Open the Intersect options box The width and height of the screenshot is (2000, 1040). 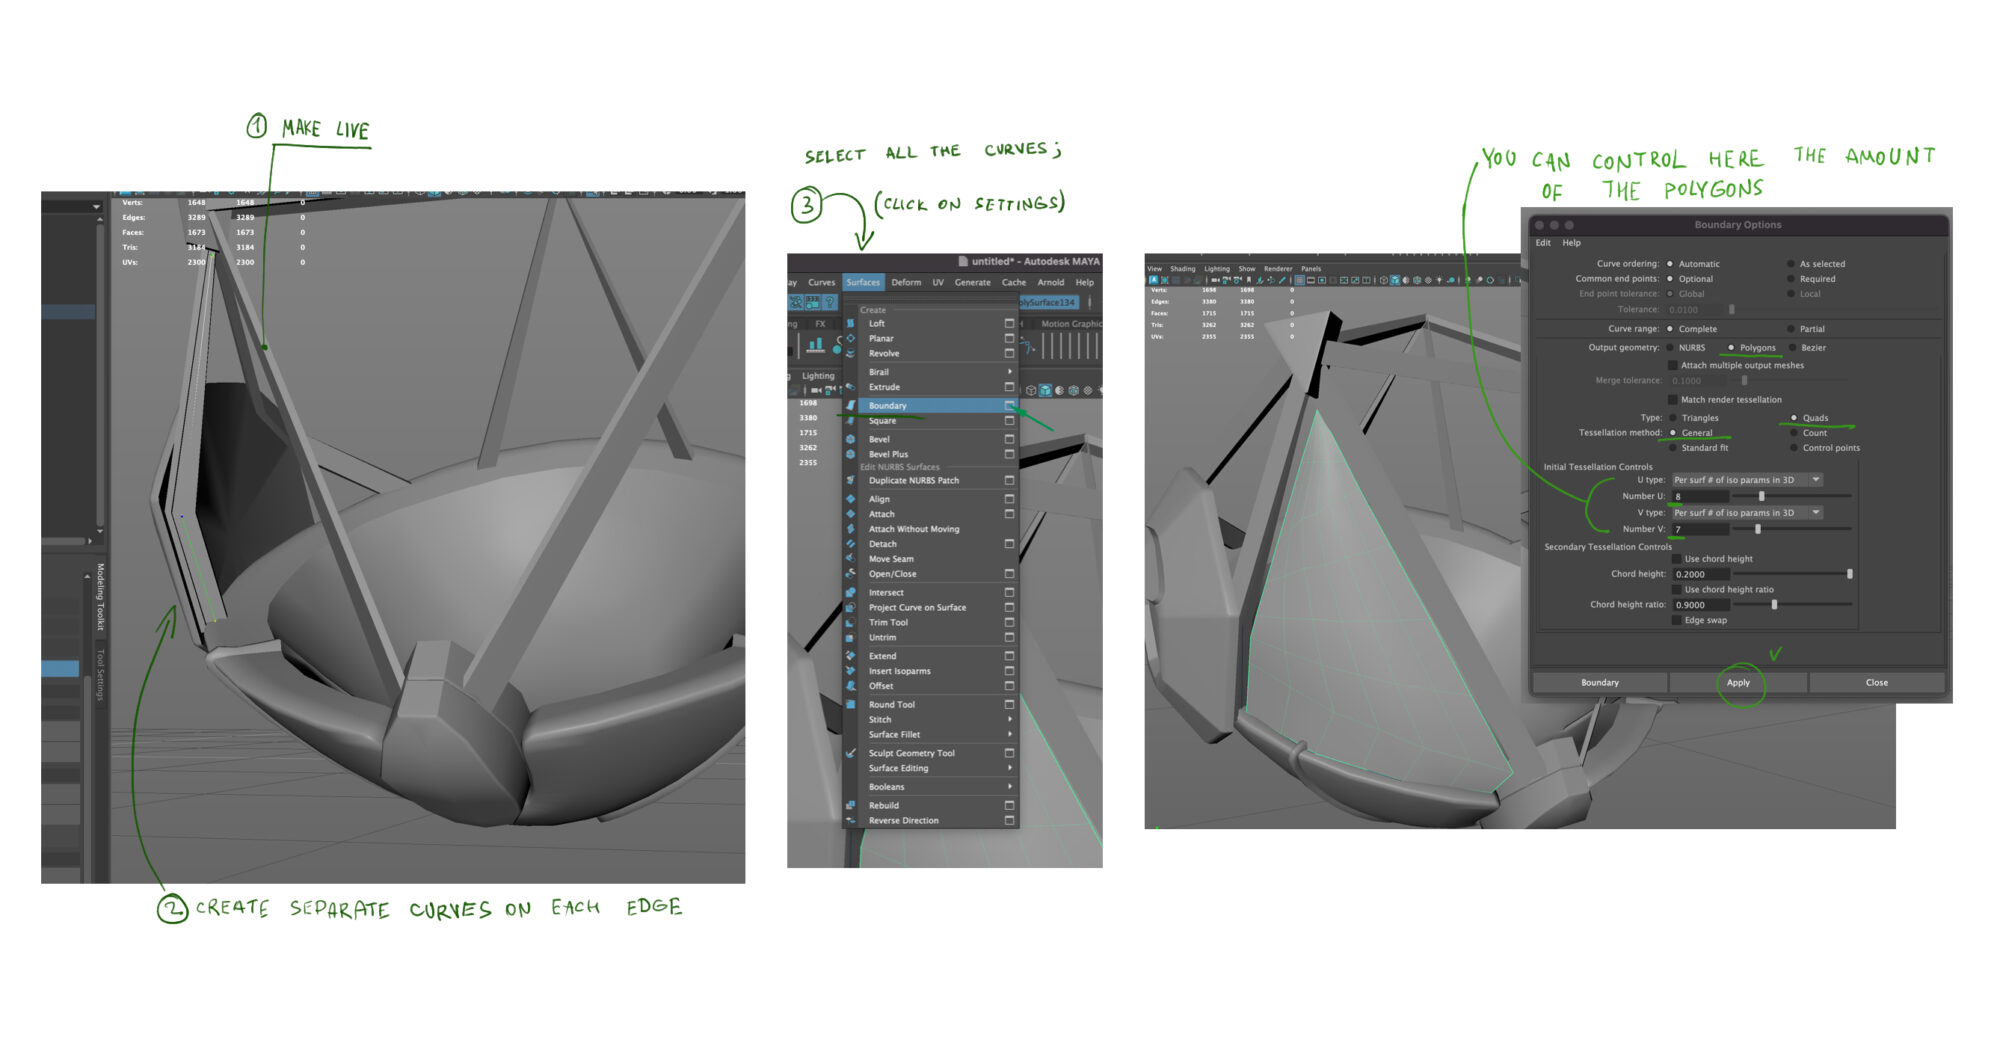(1009, 593)
